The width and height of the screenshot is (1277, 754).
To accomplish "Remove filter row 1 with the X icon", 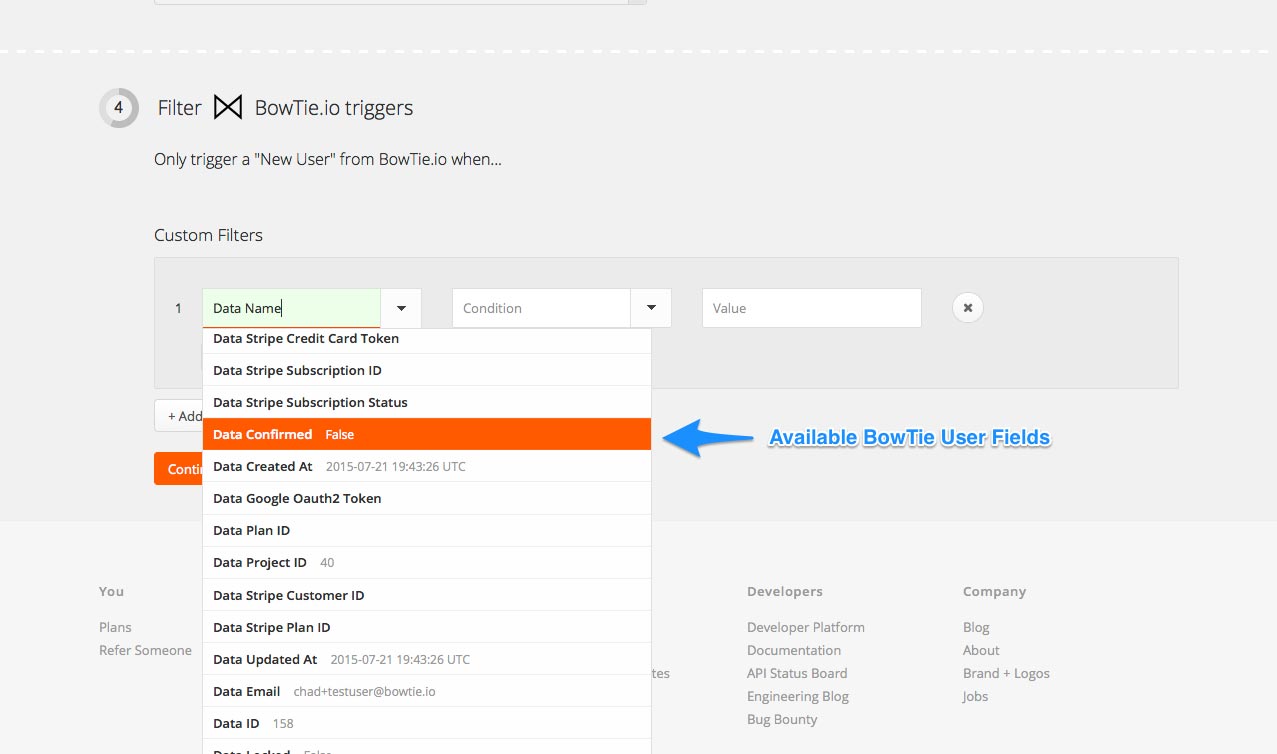I will [x=967, y=308].
